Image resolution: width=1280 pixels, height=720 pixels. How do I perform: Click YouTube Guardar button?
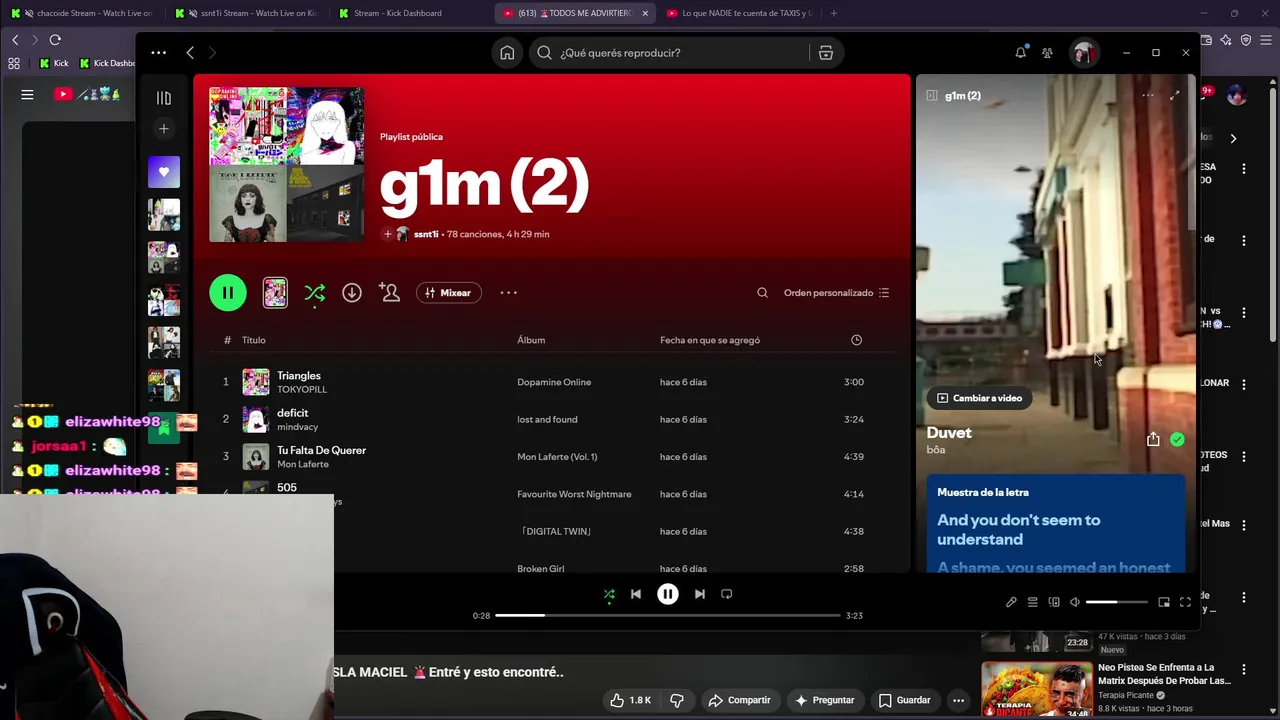coord(904,700)
